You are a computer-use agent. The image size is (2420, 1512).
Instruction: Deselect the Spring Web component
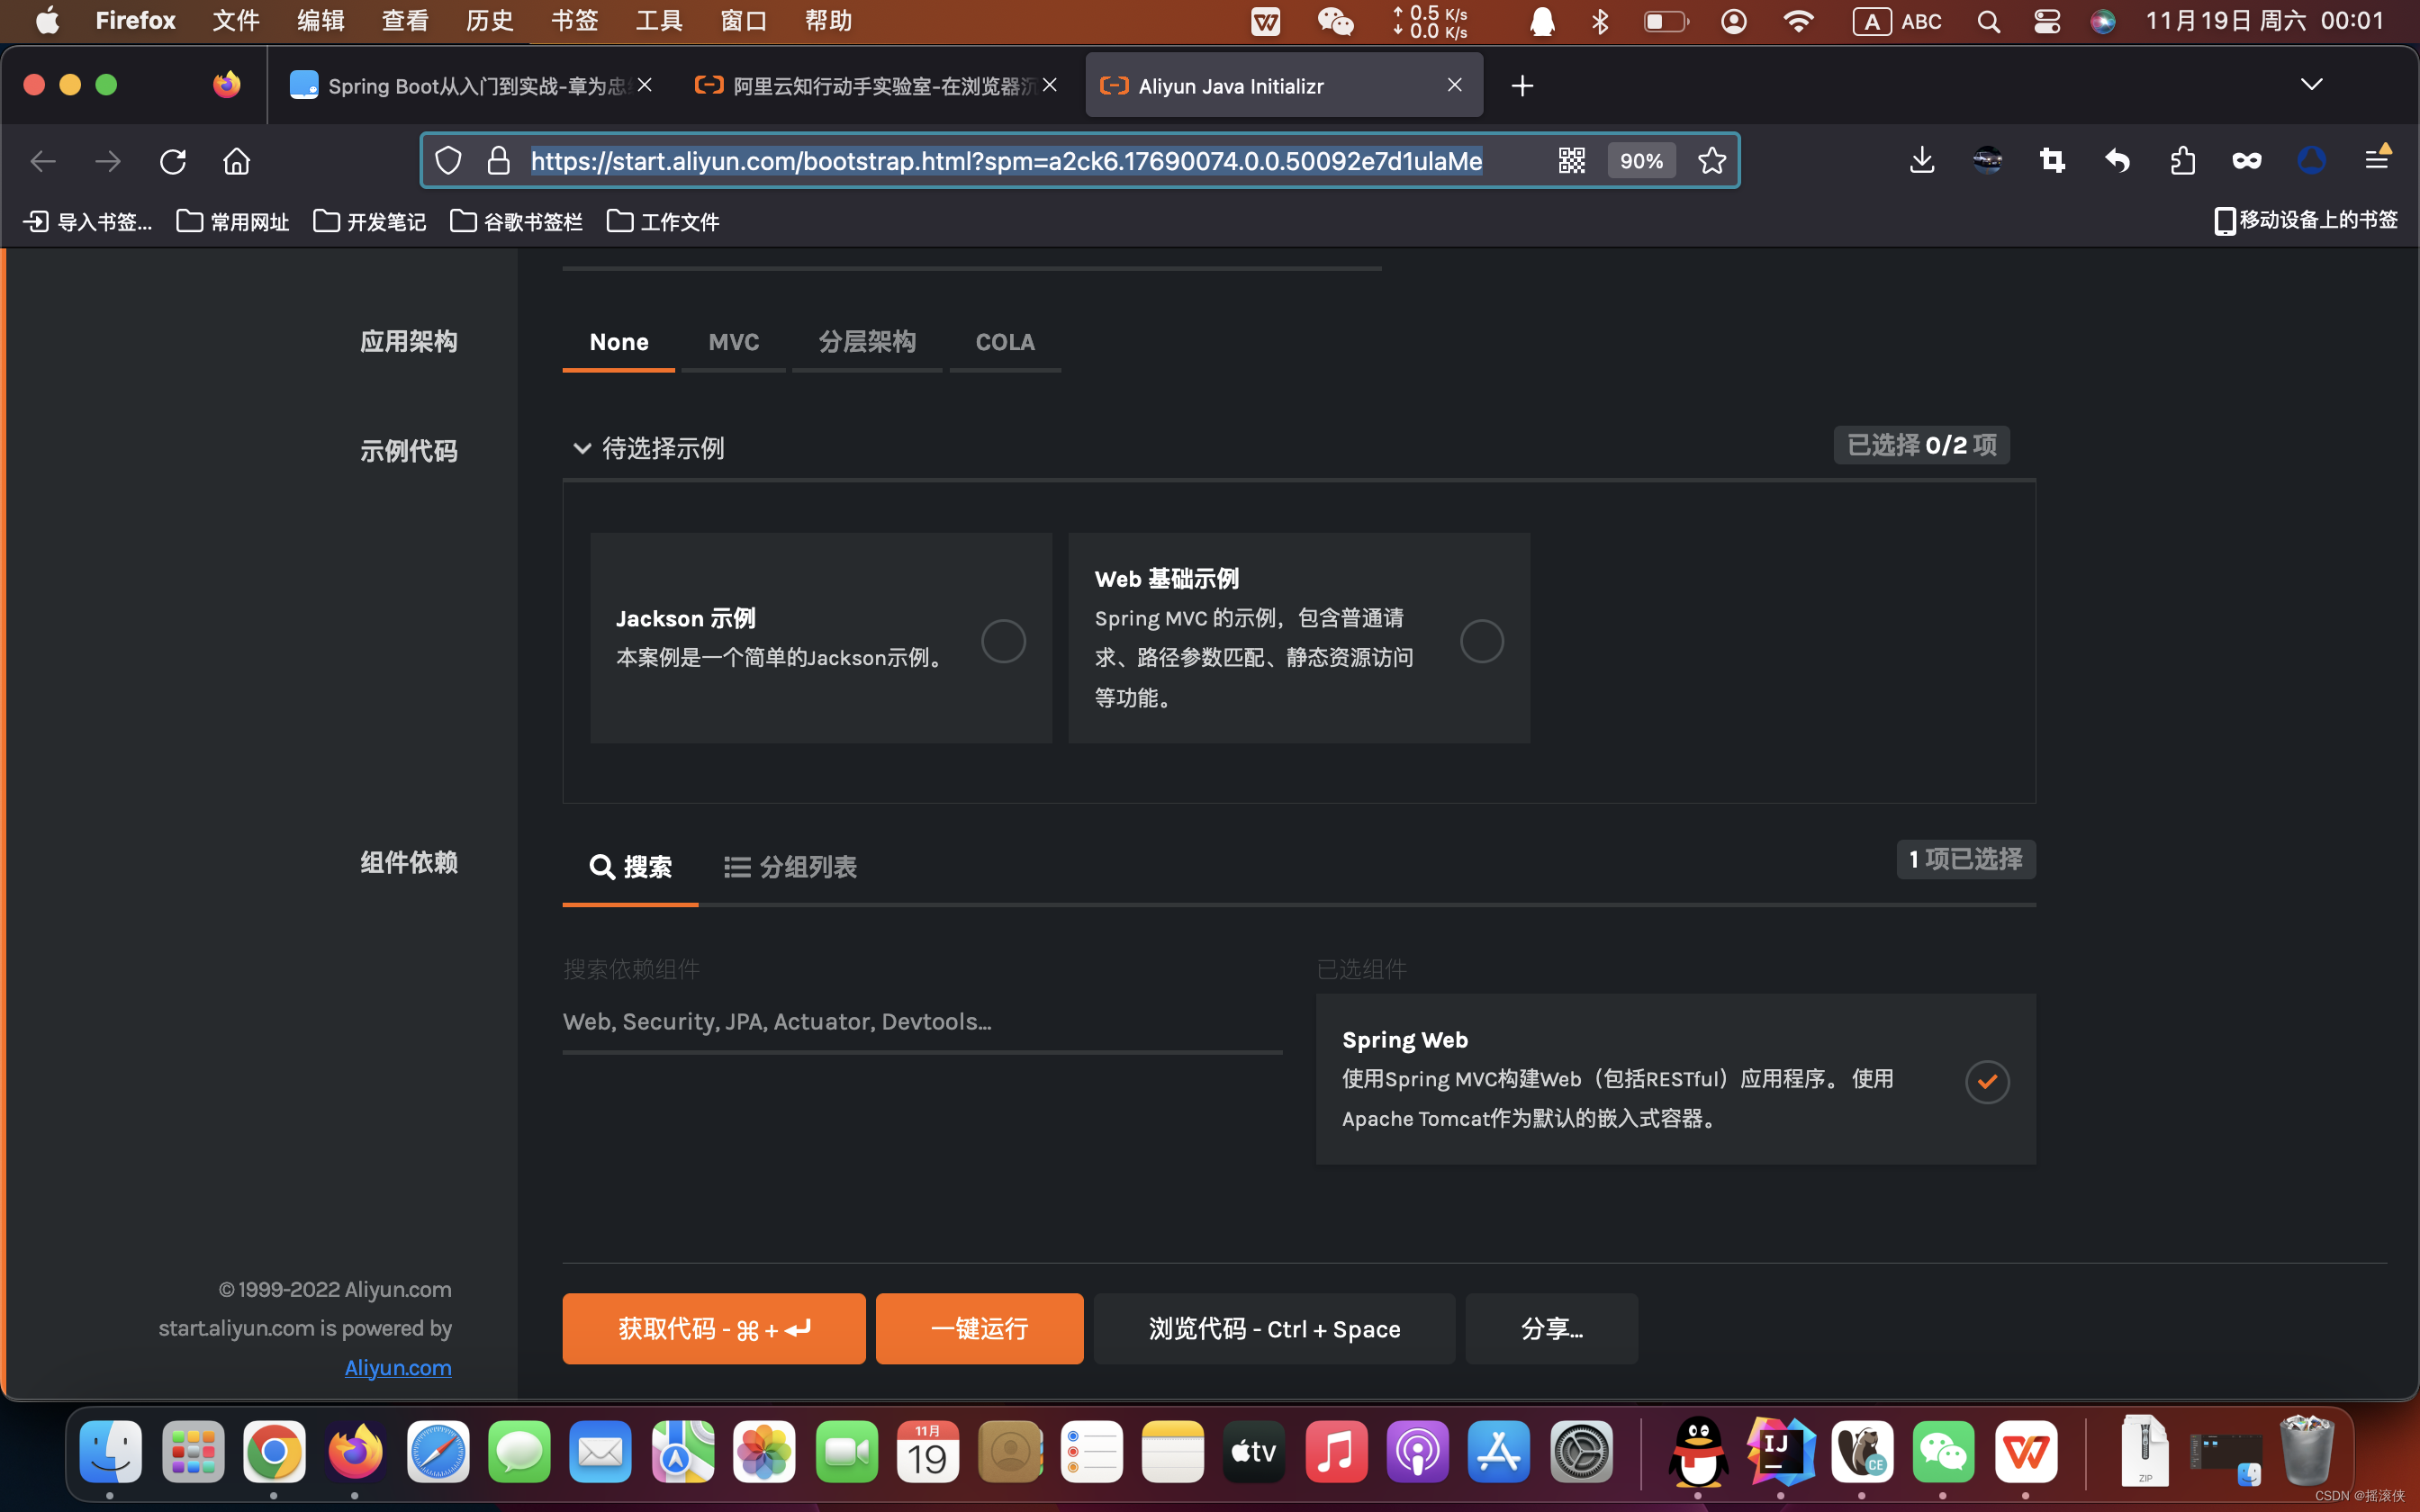(x=1986, y=1081)
